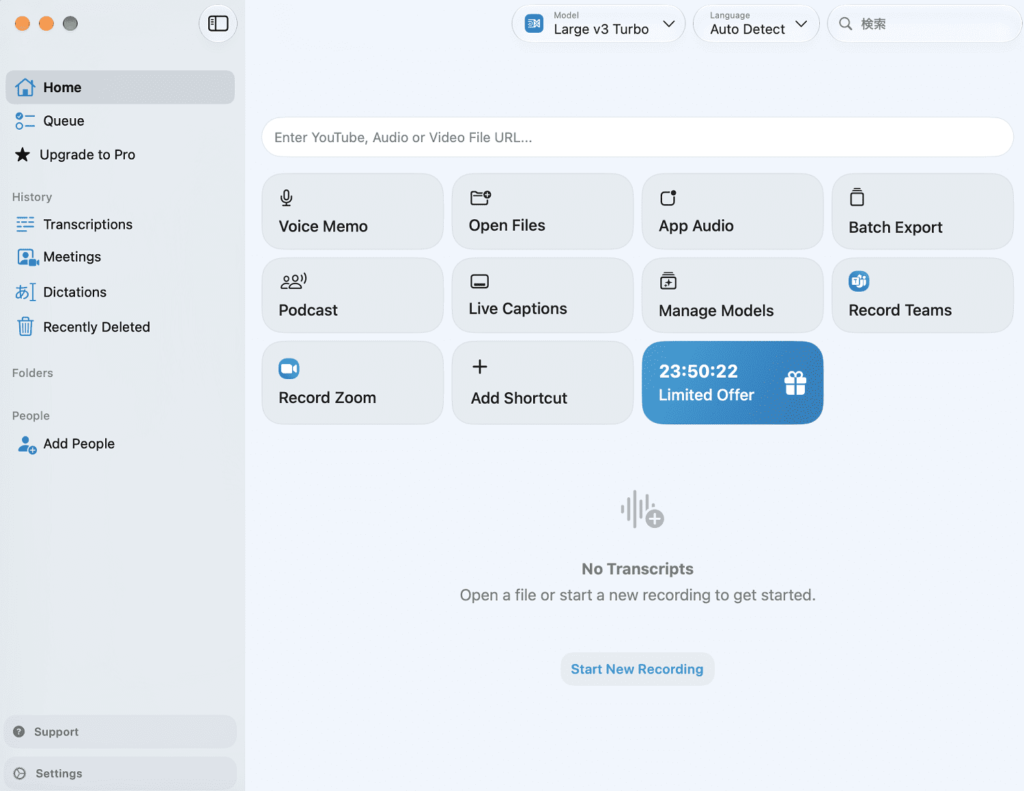Click the Voice Memo microphone icon

pos(286,197)
